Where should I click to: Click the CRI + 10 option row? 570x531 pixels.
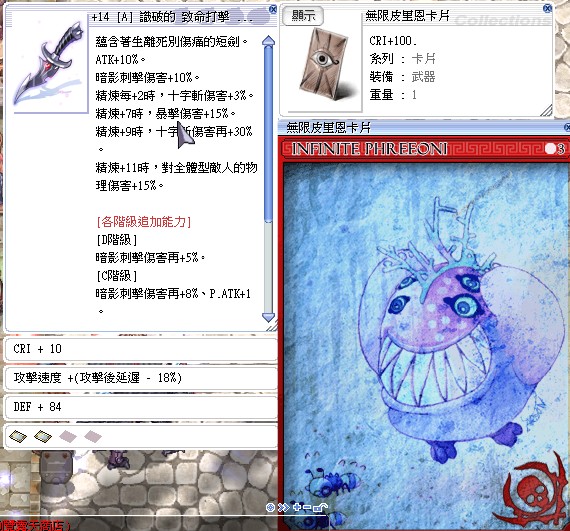click(141, 349)
